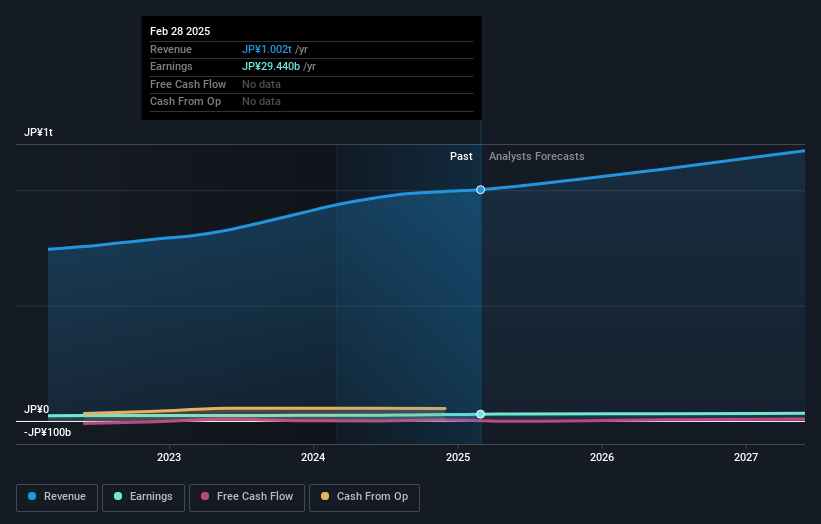Click the Earnings row label in tooltip
Screen dimensions: 821x524
171,66
